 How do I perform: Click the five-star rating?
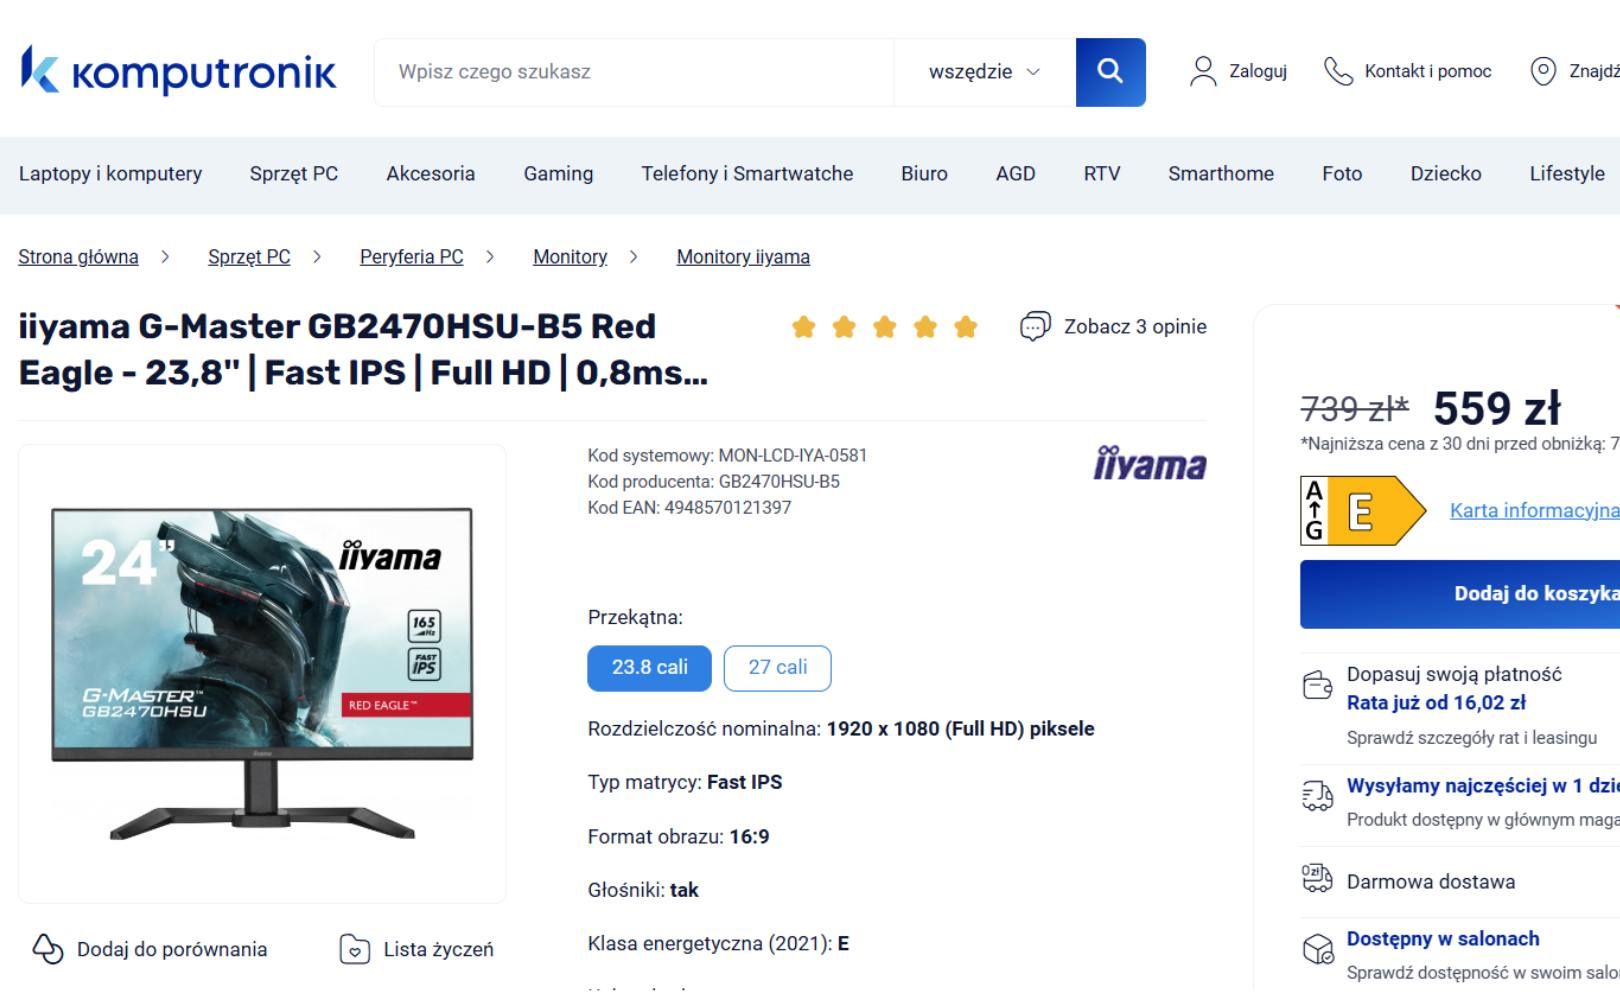pos(884,327)
